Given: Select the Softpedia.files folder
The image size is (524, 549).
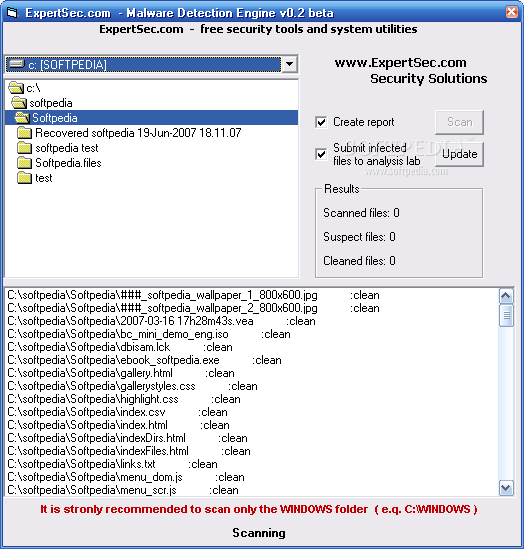Looking at the screenshot, I should click(x=68, y=163).
